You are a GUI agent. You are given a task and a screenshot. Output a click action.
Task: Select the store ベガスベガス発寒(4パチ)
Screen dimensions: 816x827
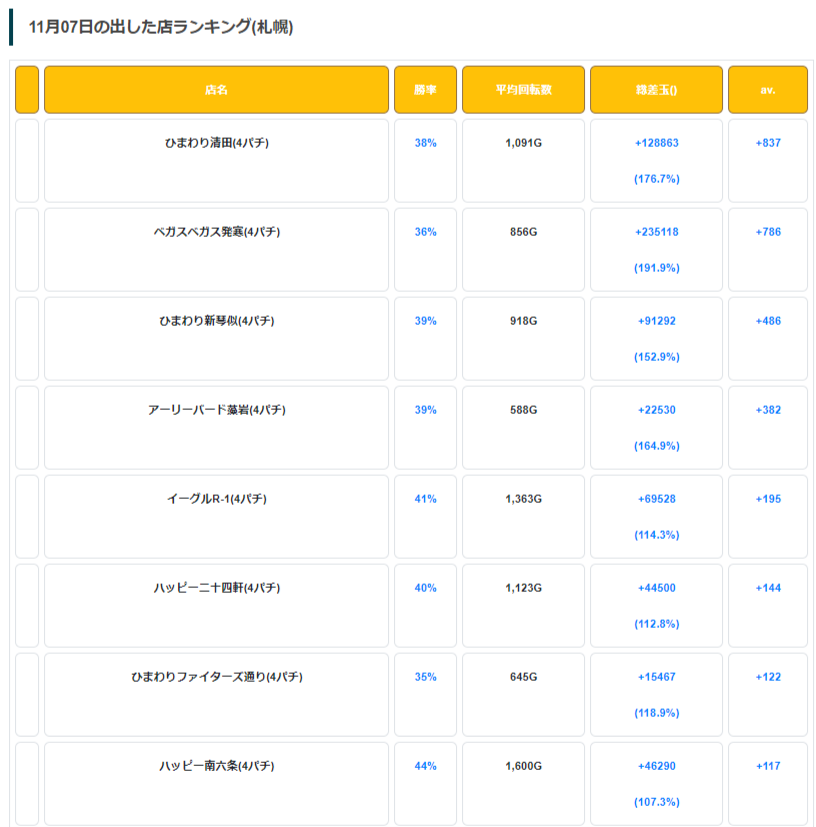point(217,232)
